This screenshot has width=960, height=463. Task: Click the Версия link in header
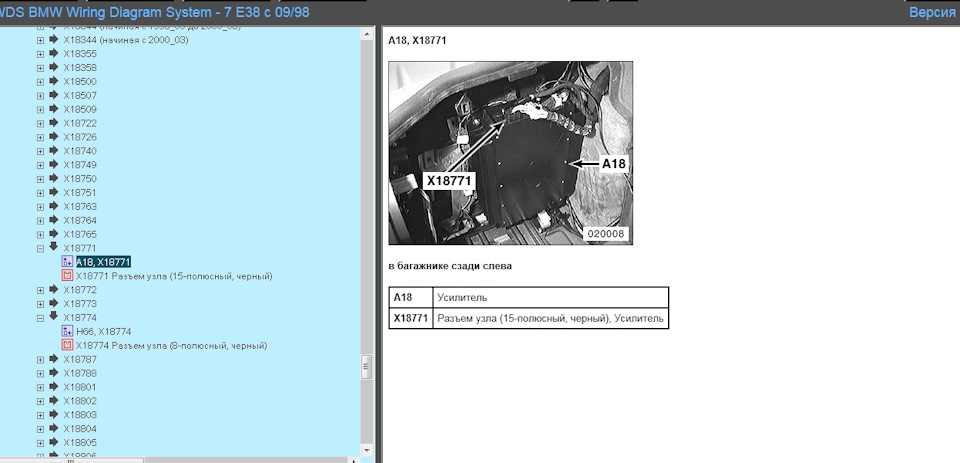(x=933, y=12)
